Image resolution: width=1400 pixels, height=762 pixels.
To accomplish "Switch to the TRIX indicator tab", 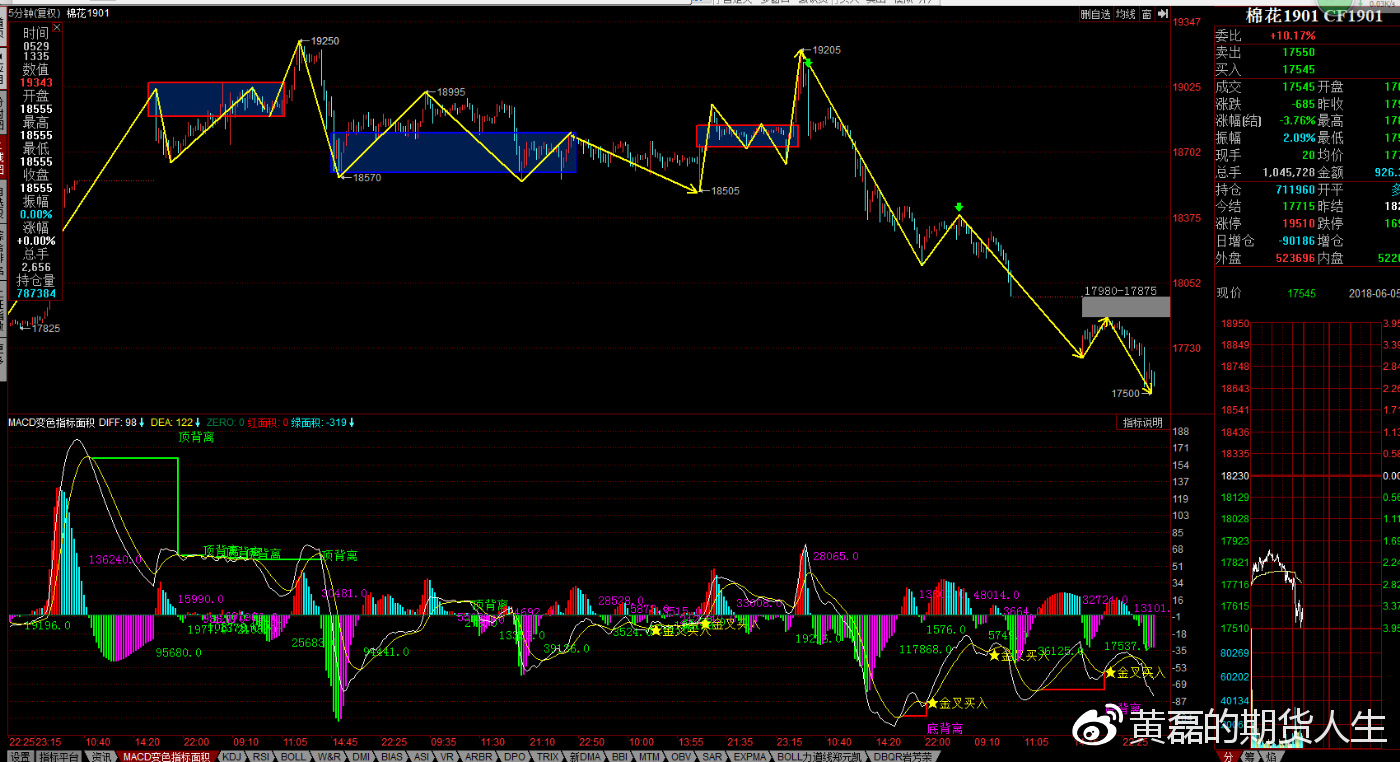I will click(548, 756).
